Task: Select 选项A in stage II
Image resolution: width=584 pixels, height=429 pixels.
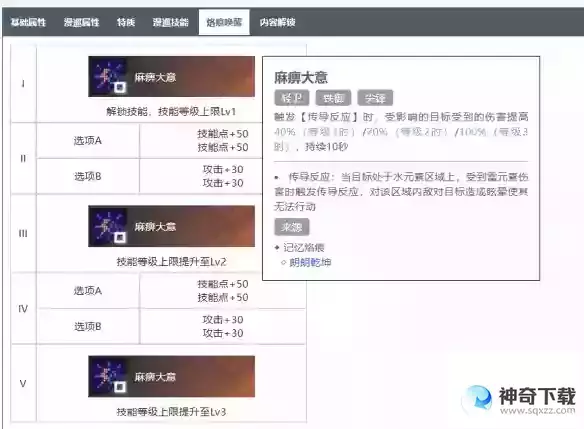Action: point(88,140)
